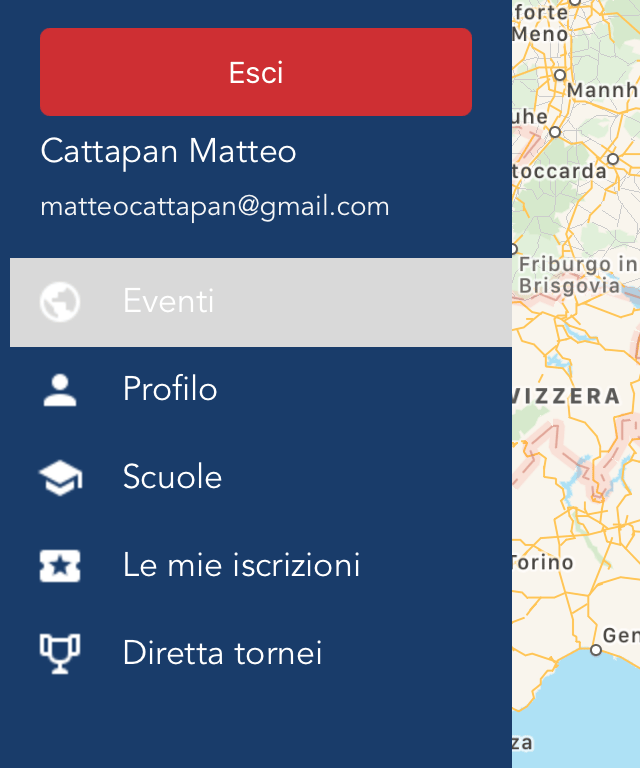The image size is (640, 768).
Task: Select the user name Cattapan Matteo
Action: point(168,151)
